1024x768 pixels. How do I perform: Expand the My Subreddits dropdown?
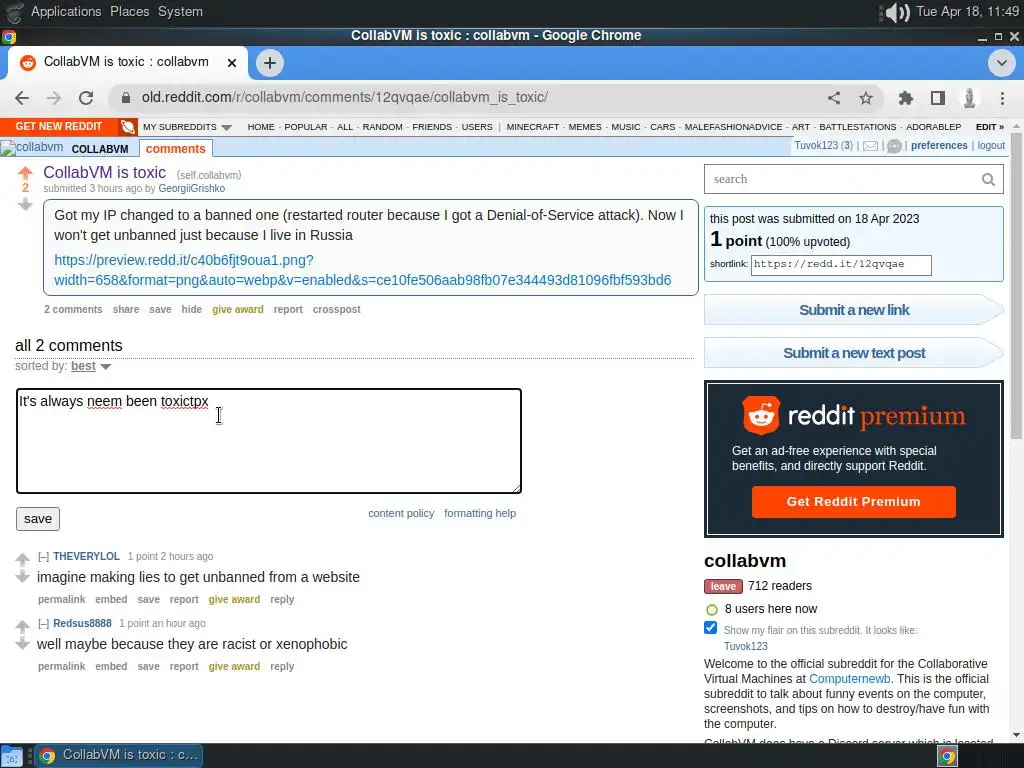pos(187,127)
